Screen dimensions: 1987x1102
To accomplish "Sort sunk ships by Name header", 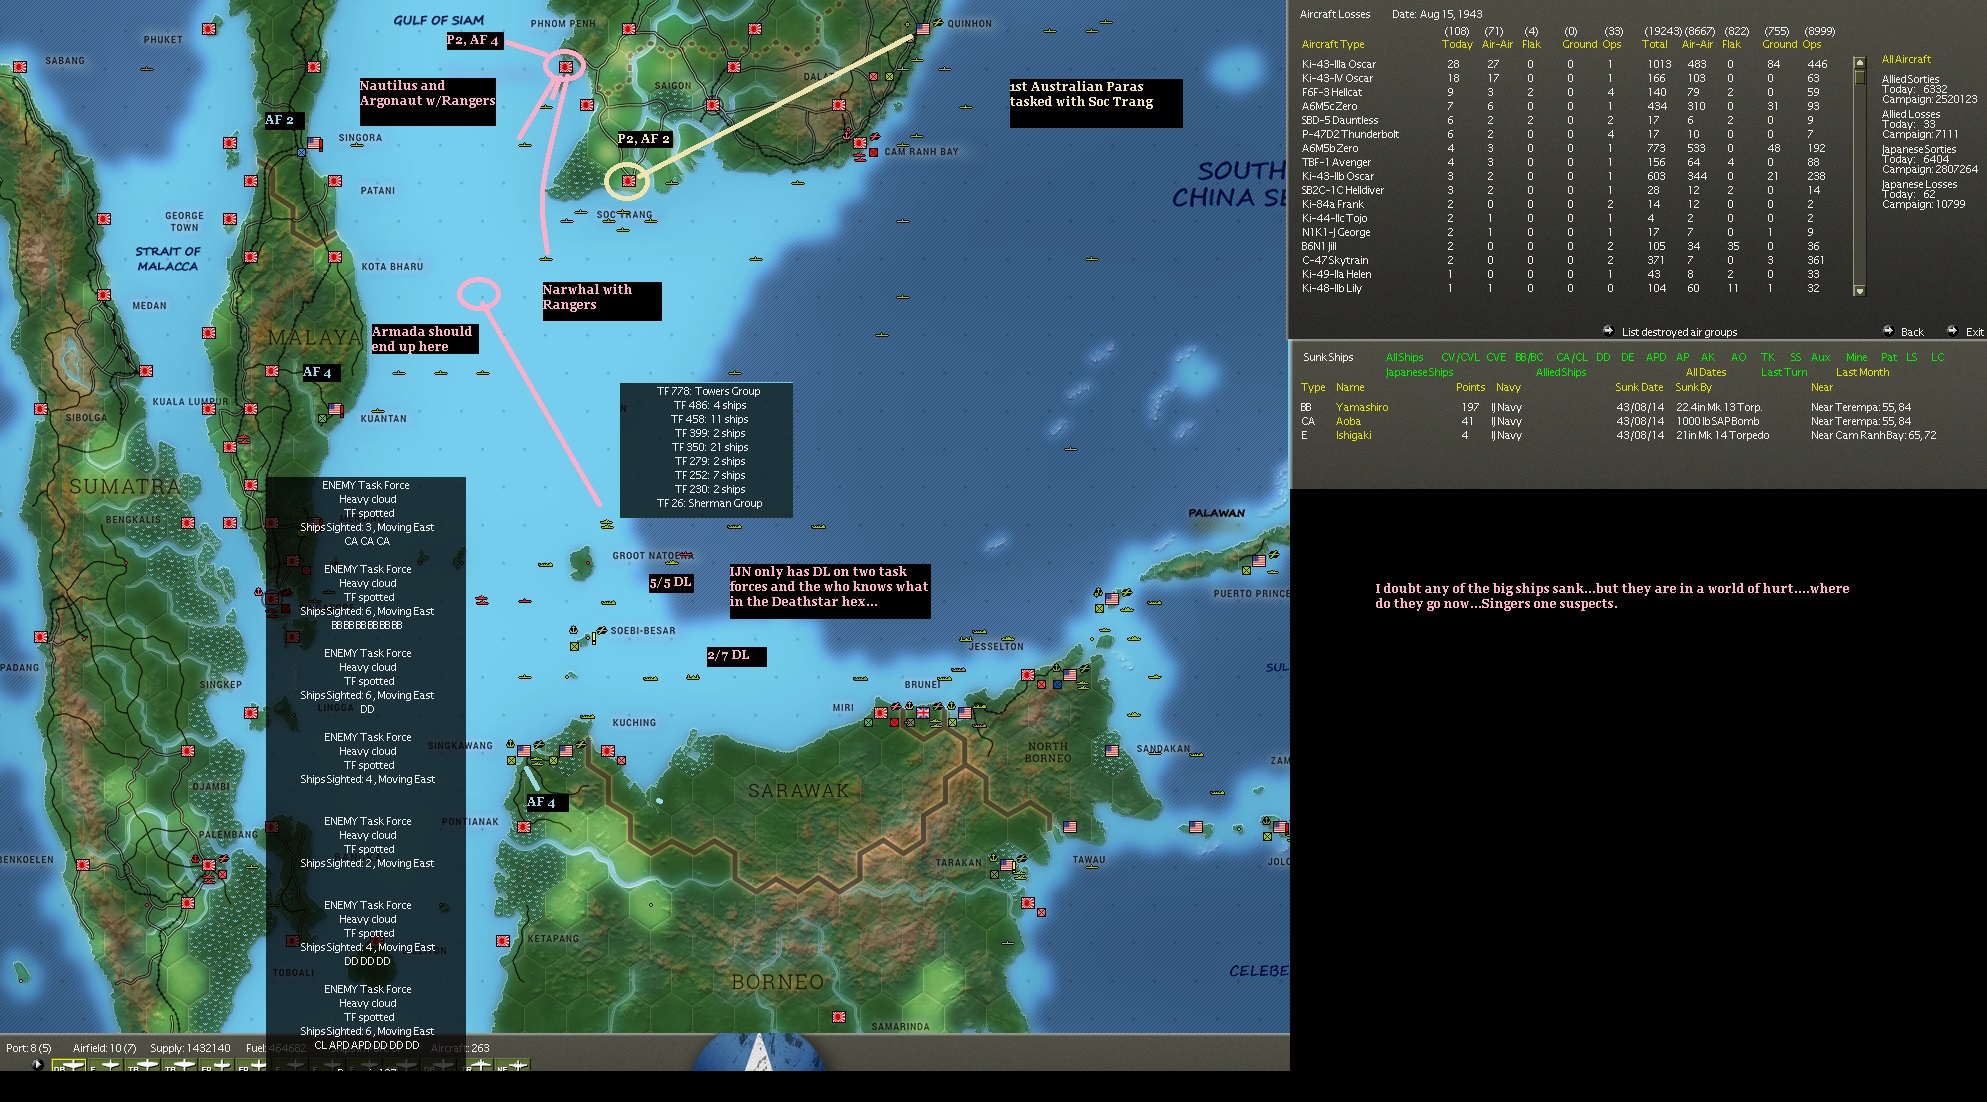I will point(1350,387).
